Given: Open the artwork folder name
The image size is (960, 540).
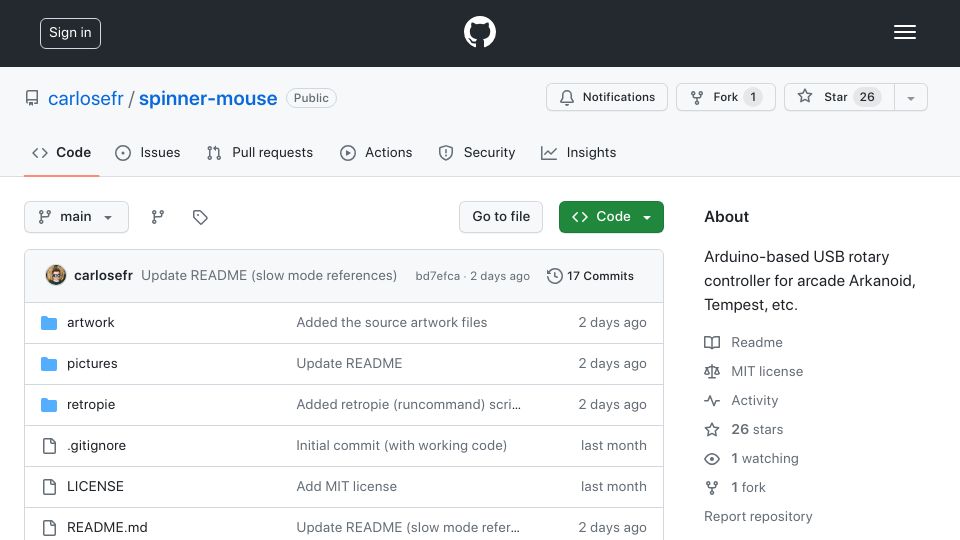Looking at the screenshot, I should tap(91, 323).
